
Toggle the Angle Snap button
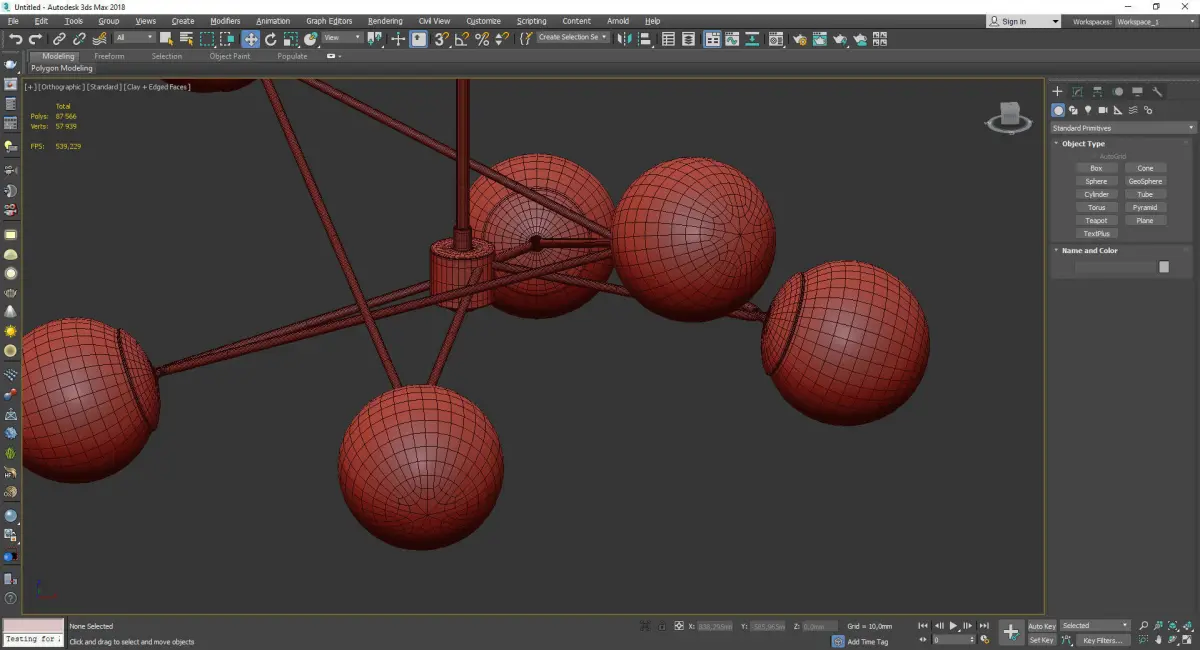pyautogui.click(x=461, y=39)
